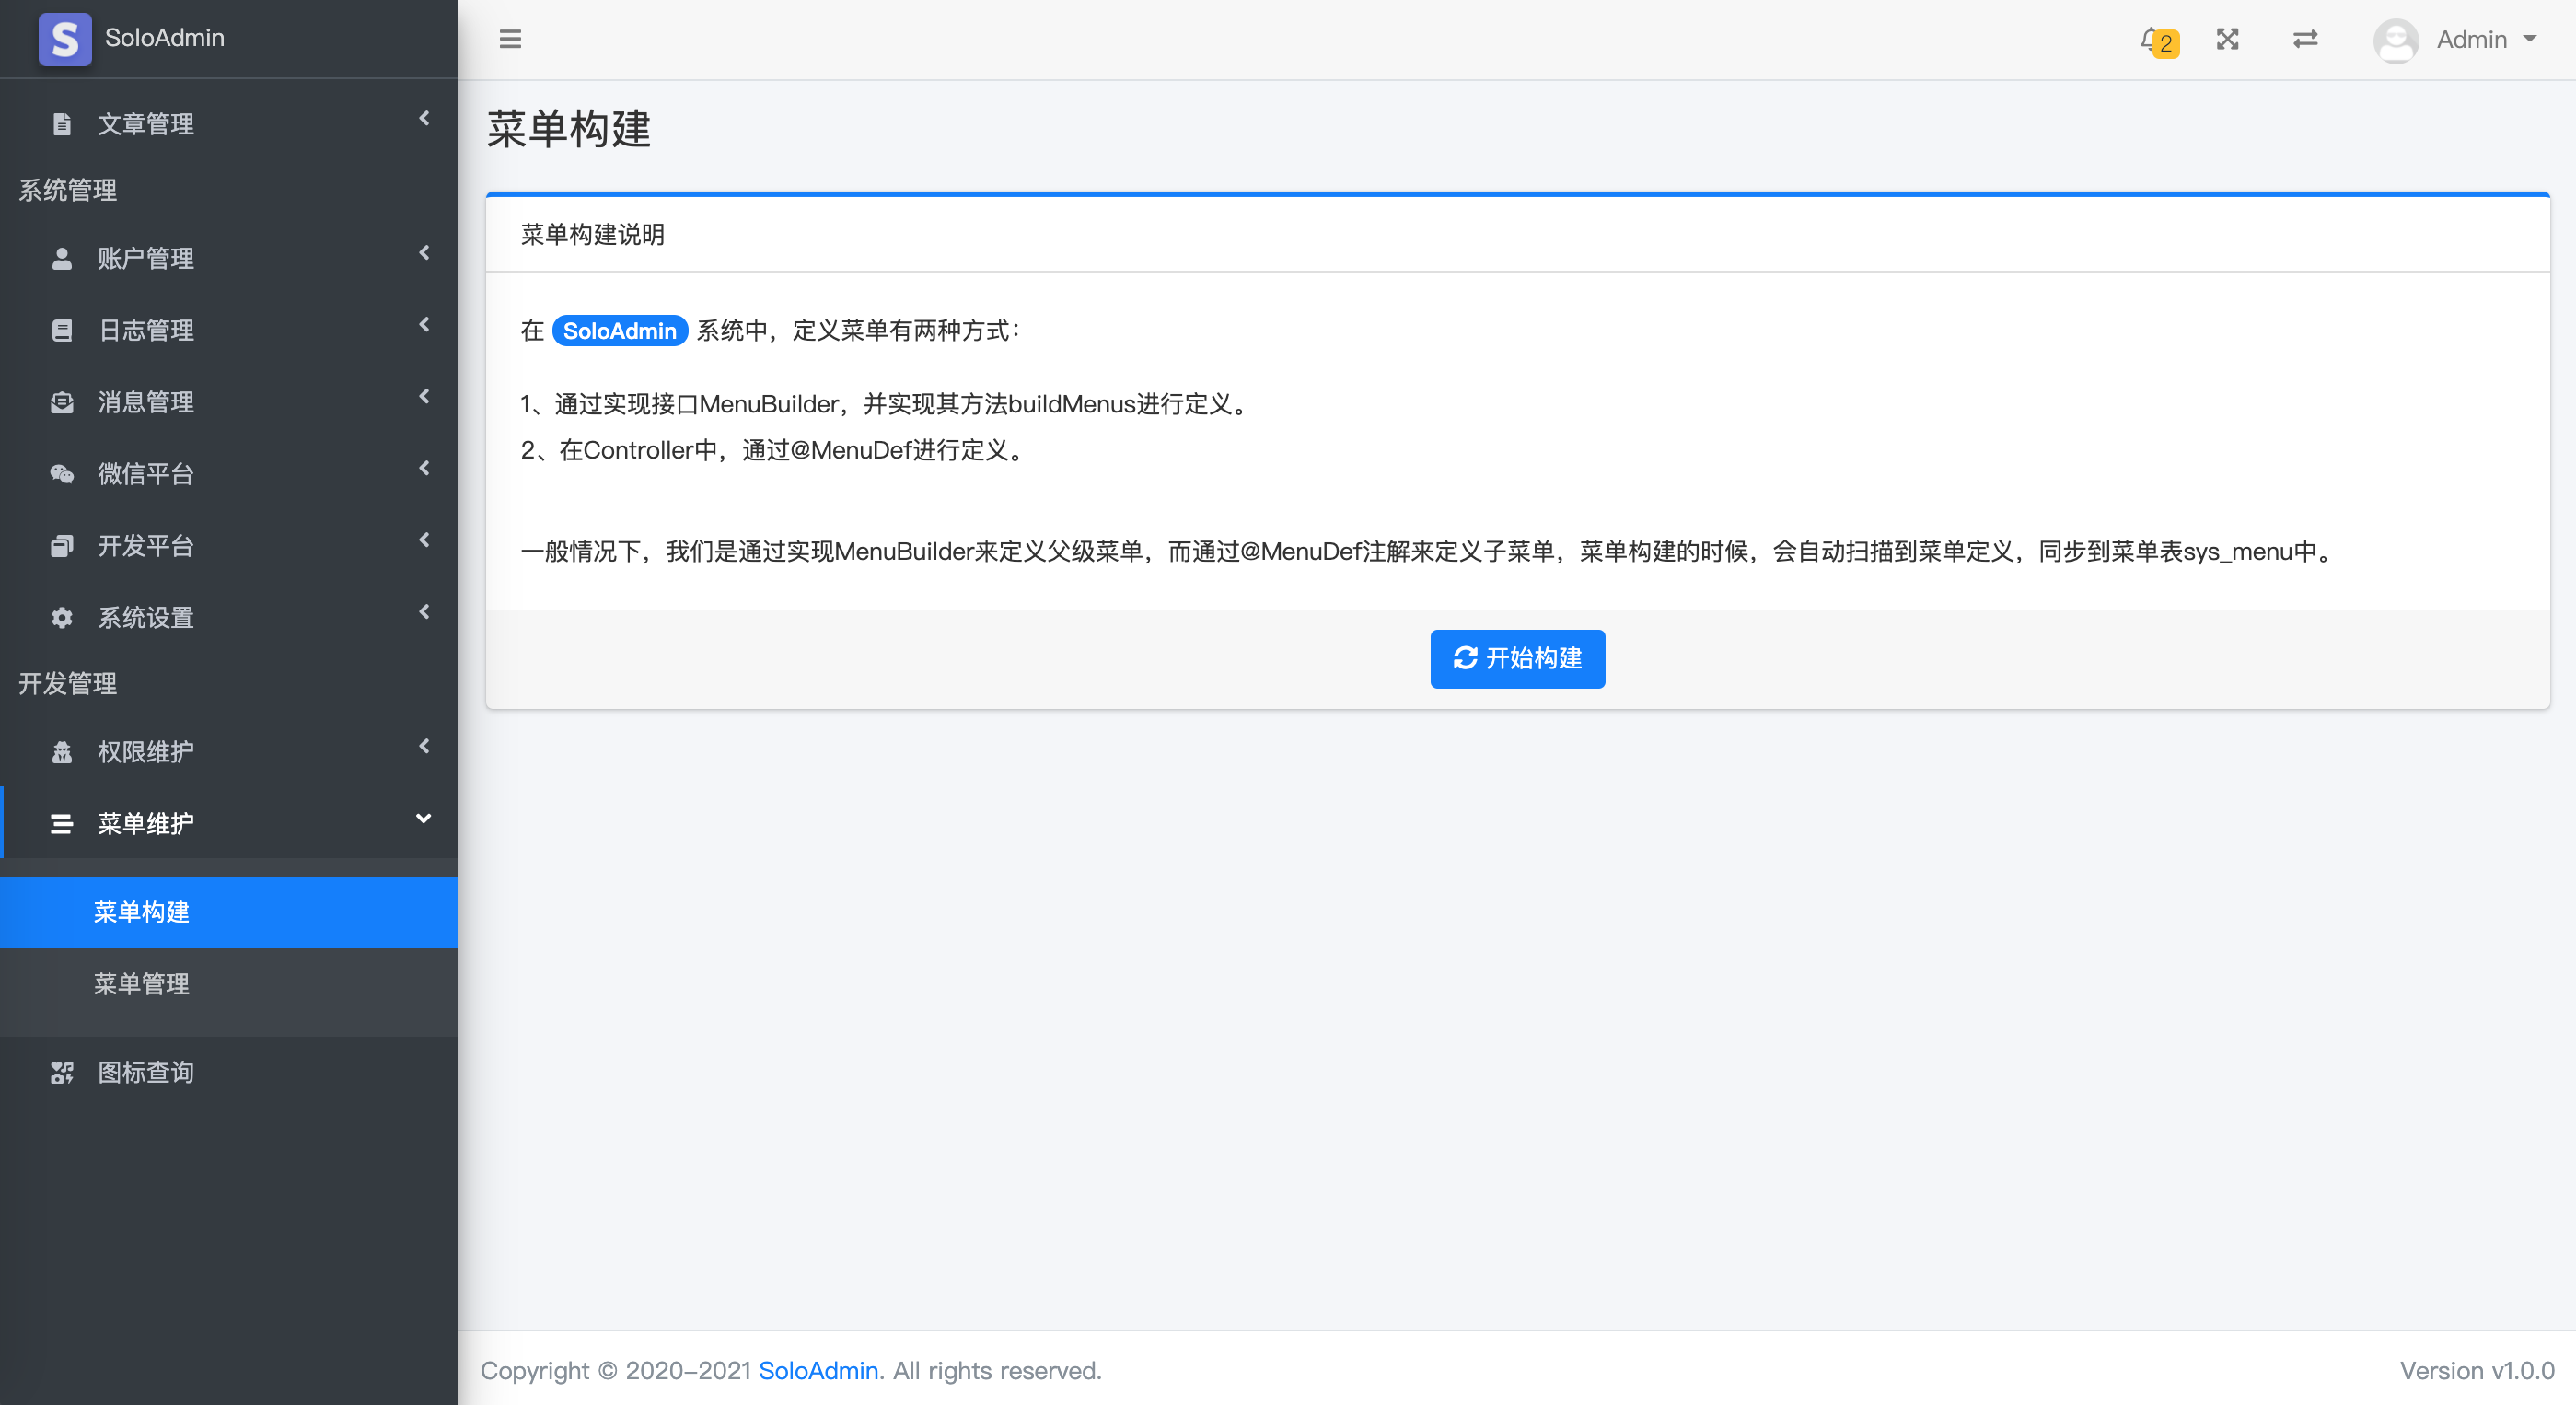Click the blue SoloAdmin badge in description
This screenshot has width=2576, height=1405.
[x=619, y=331]
